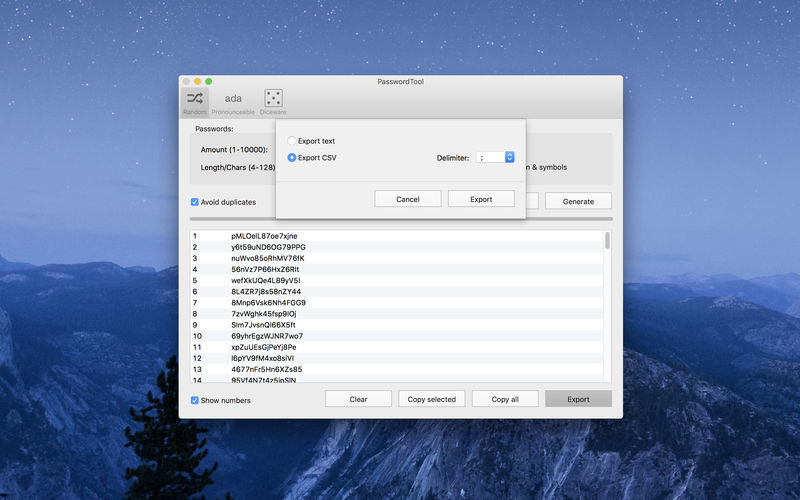Click the Copy selected button

tap(432, 399)
